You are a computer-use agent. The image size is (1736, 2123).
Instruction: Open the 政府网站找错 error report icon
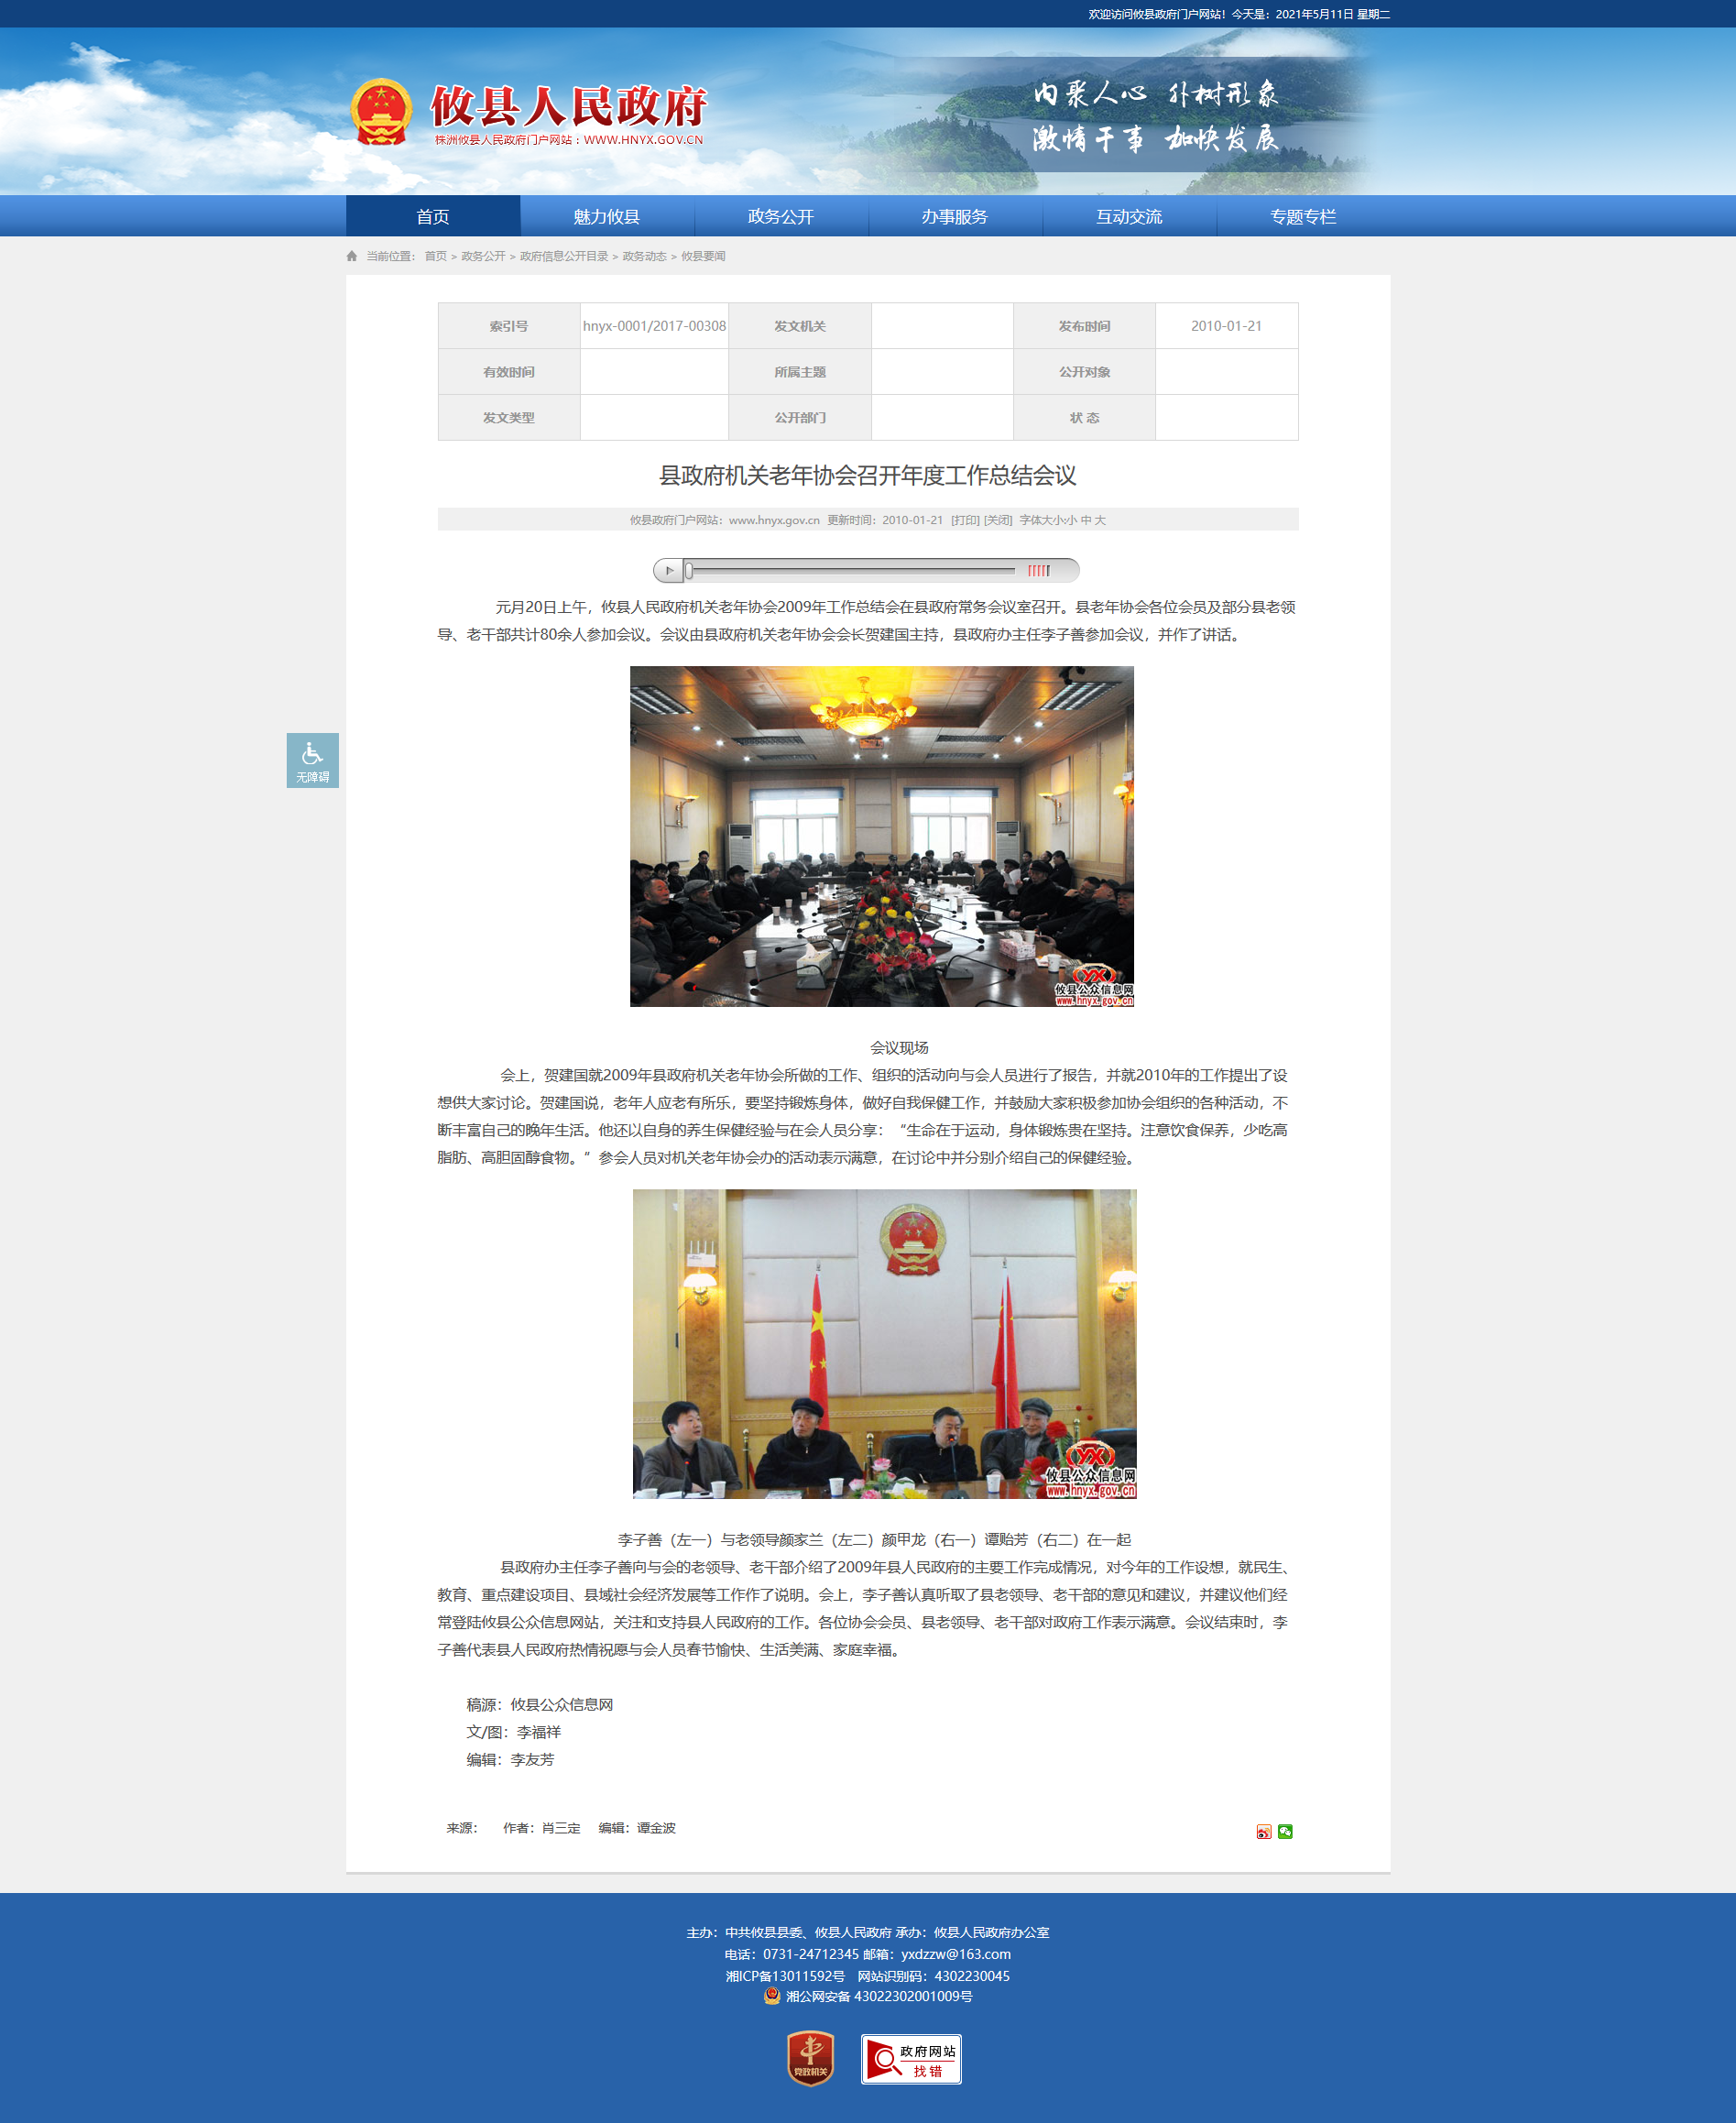910,2059
